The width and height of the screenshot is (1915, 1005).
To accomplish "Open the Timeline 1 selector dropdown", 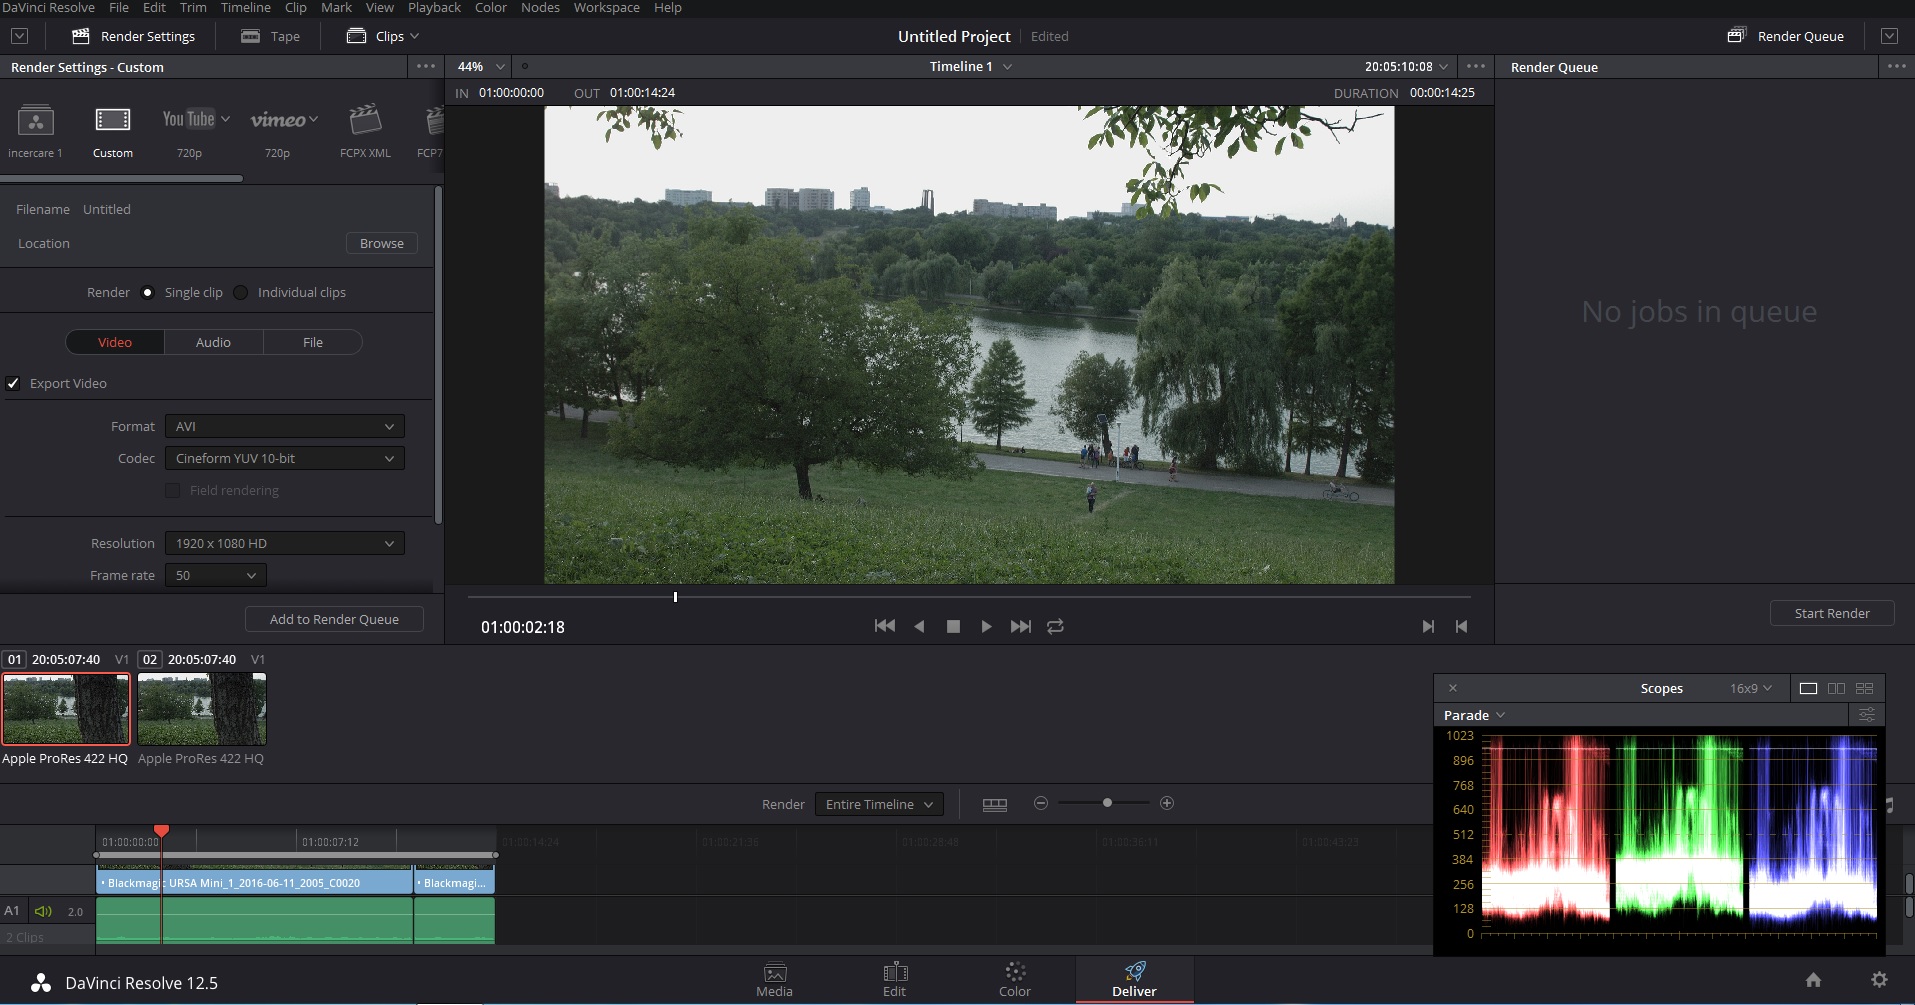I will point(970,66).
